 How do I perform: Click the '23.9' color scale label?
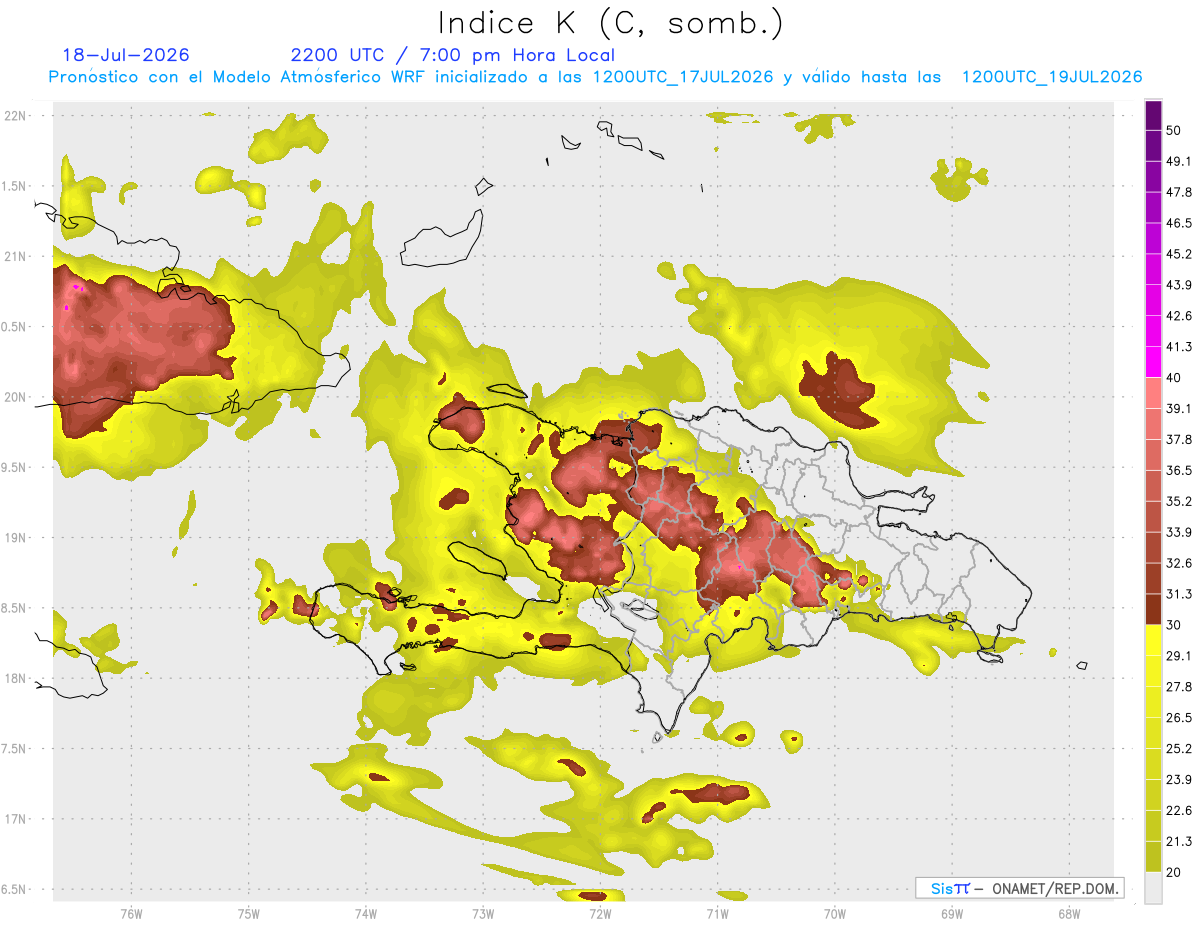(1179, 780)
